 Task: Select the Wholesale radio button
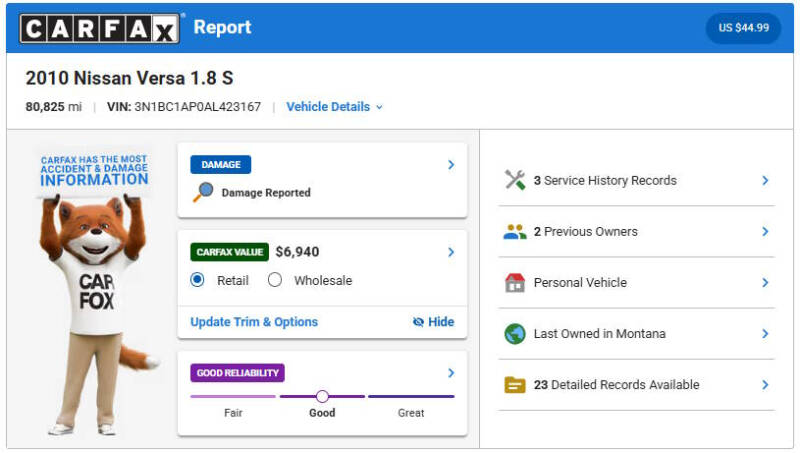(275, 280)
